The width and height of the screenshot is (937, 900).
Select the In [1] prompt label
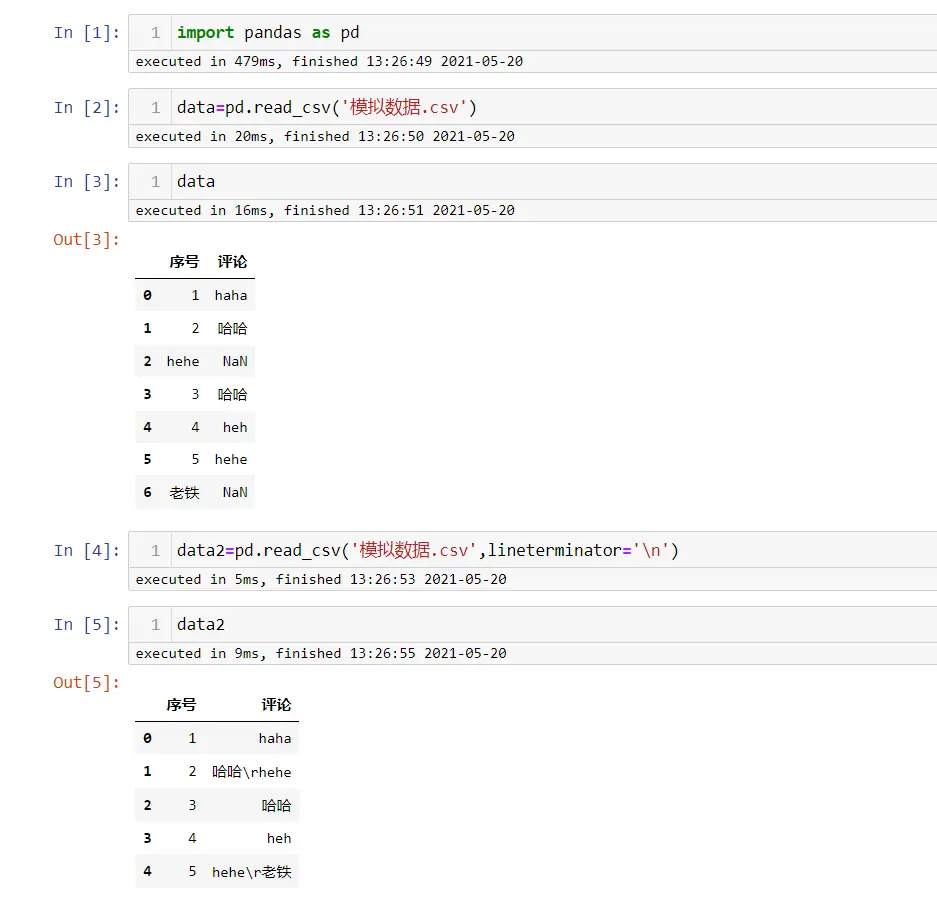pos(86,33)
